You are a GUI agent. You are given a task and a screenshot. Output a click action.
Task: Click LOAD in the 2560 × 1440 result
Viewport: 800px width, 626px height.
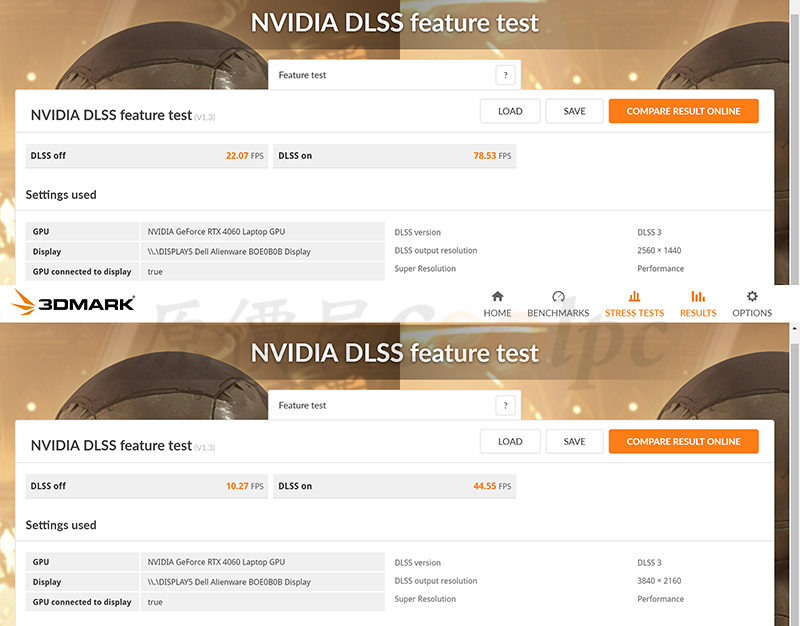point(510,111)
